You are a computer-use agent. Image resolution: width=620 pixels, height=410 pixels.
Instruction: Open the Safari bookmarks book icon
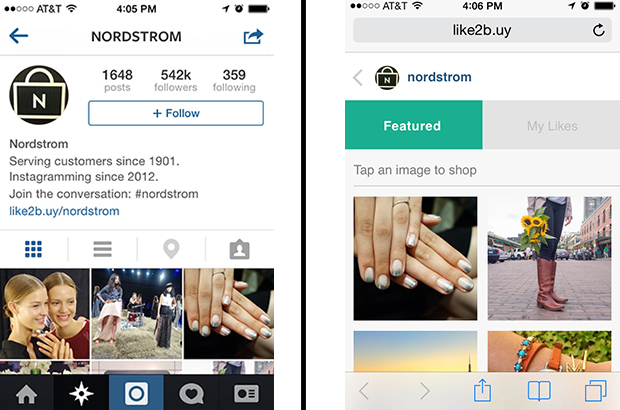click(x=539, y=391)
